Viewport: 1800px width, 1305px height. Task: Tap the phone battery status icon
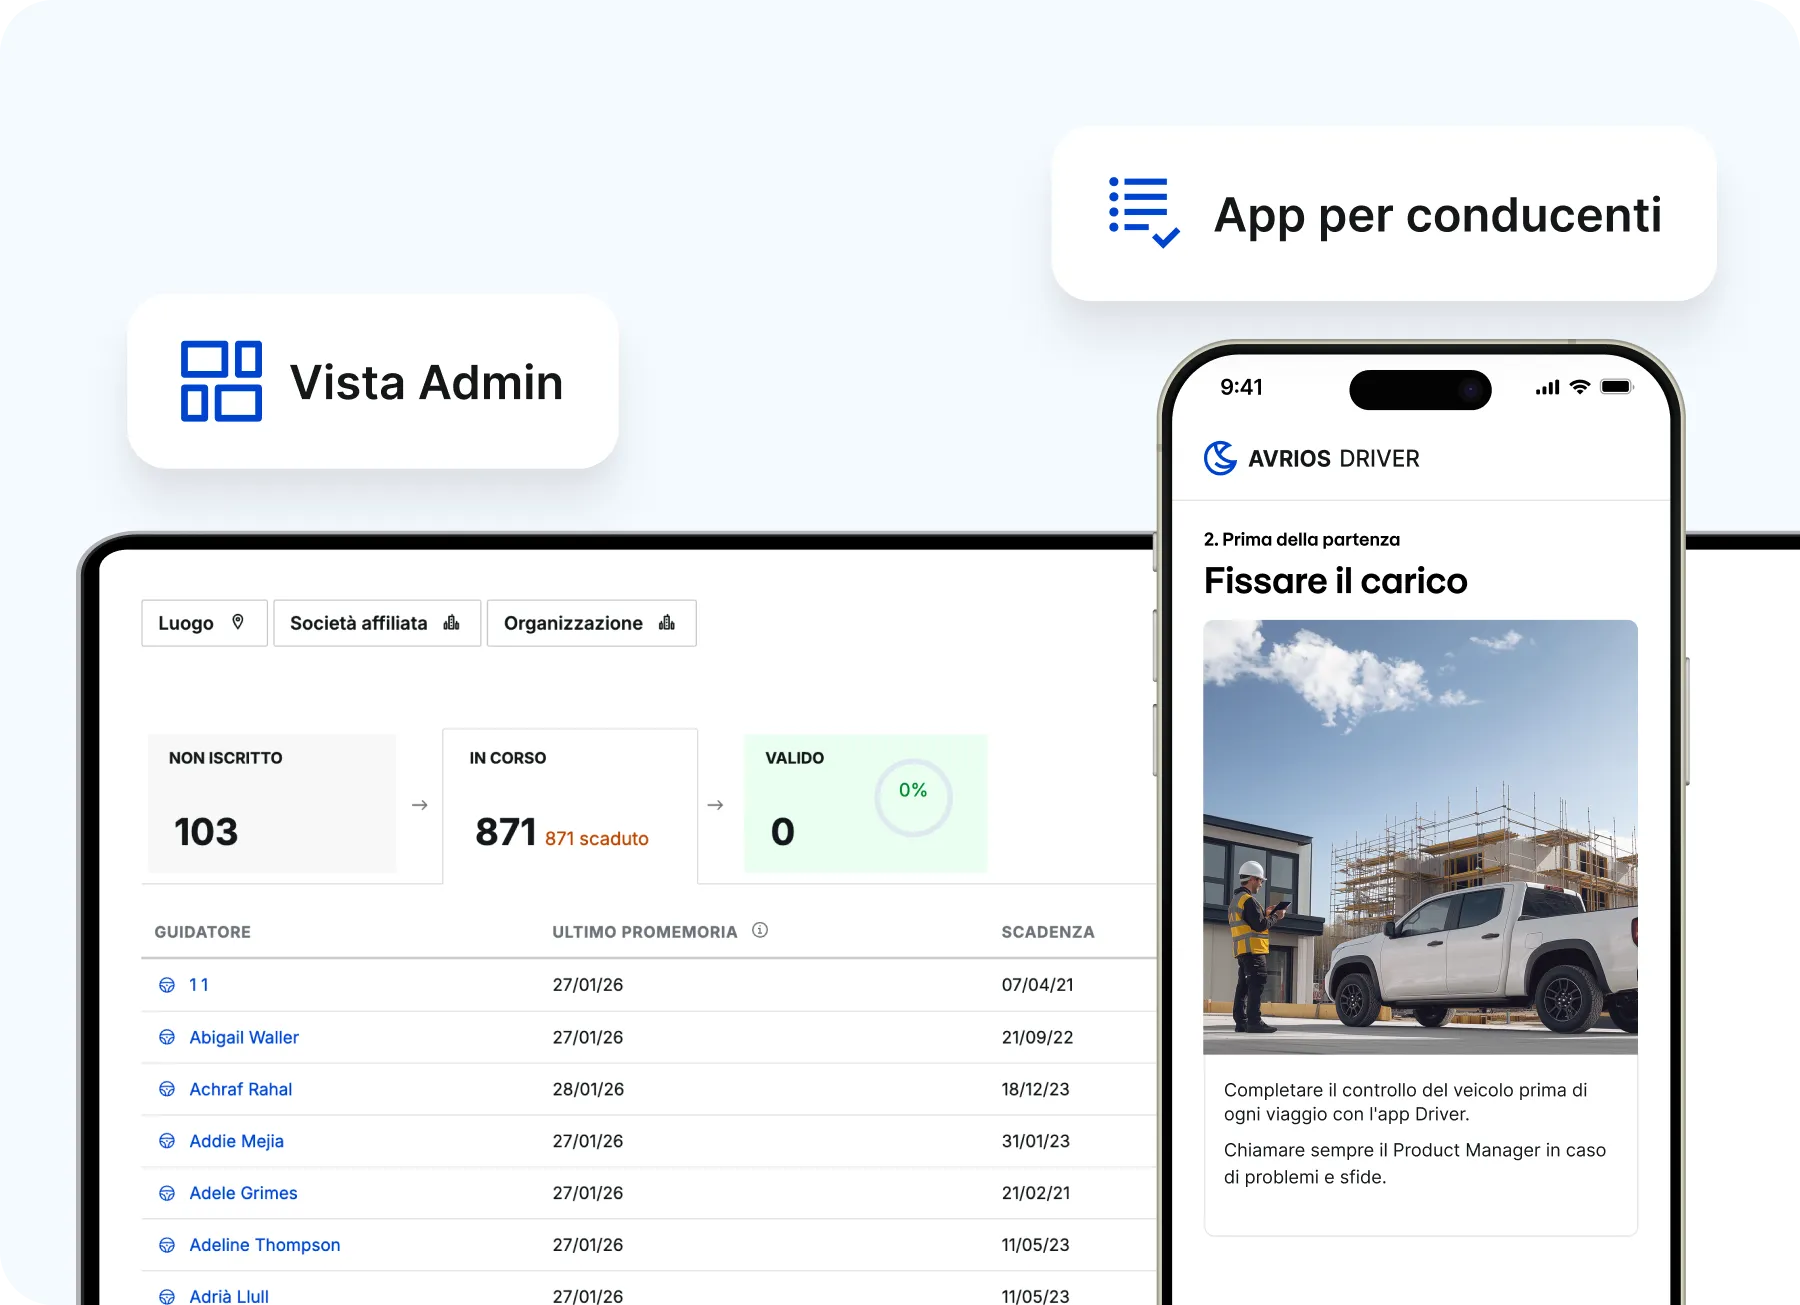tap(1616, 387)
